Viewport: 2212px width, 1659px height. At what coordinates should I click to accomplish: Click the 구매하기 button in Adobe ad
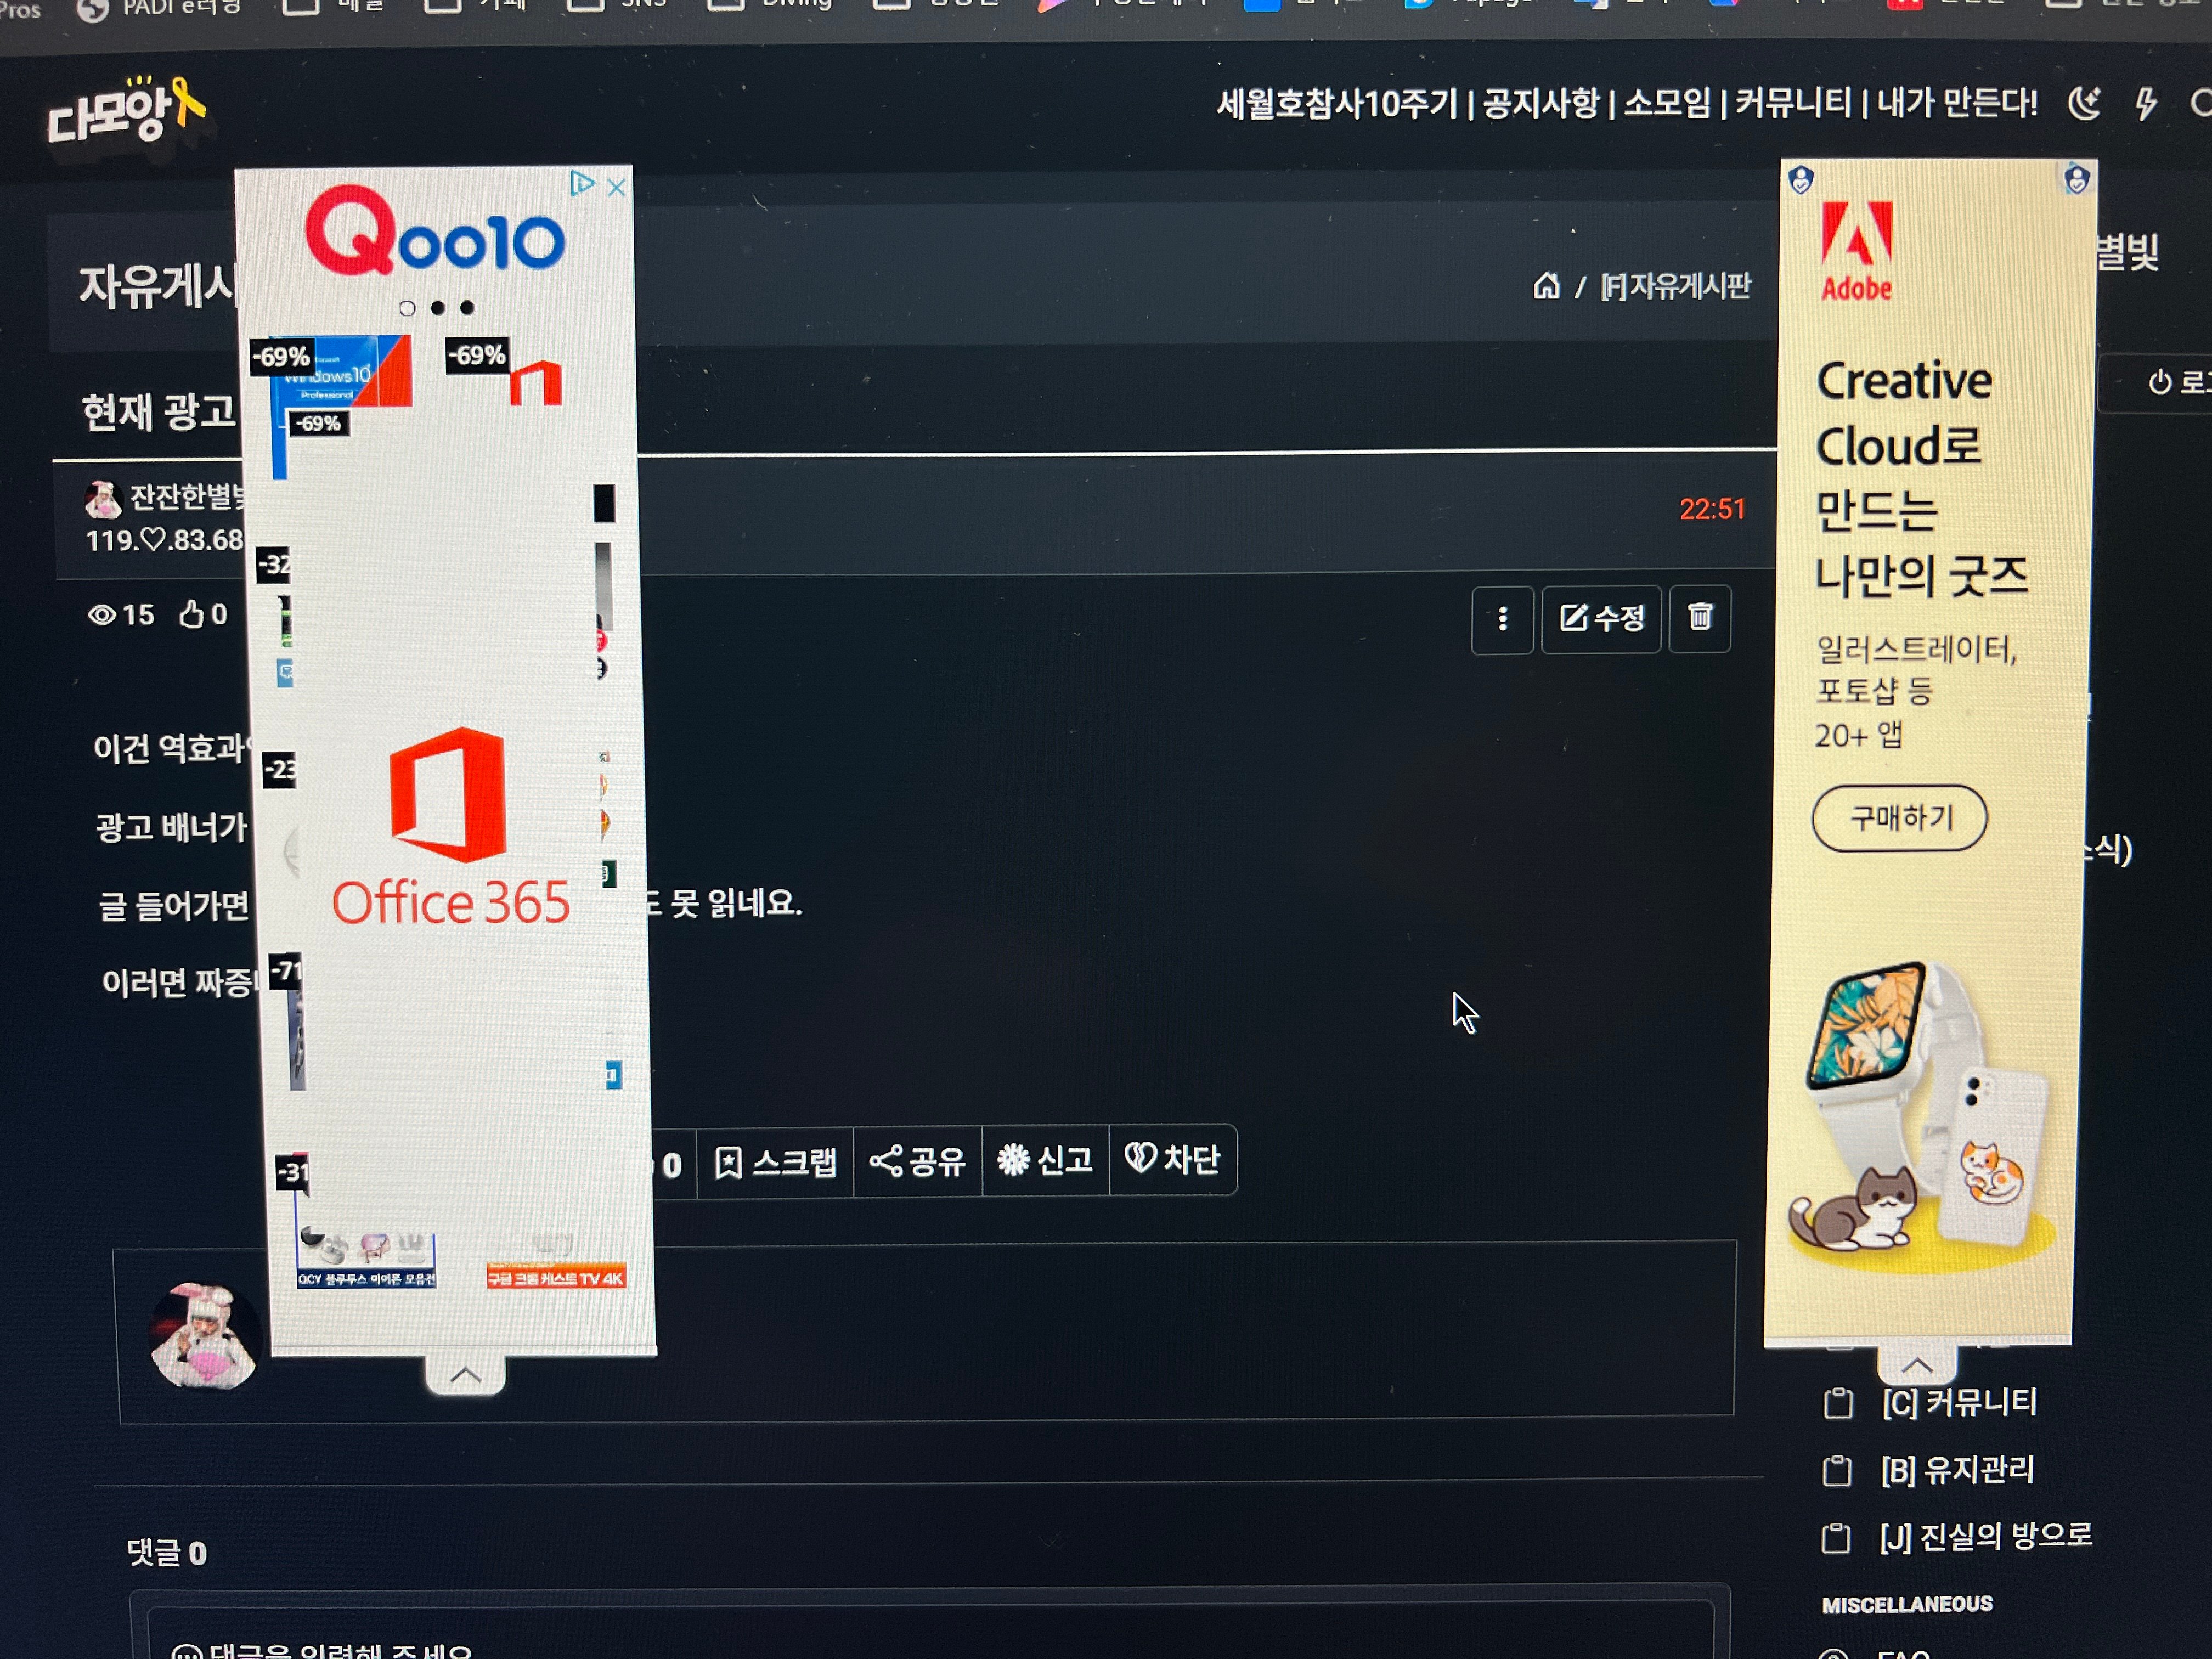click(1899, 818)
